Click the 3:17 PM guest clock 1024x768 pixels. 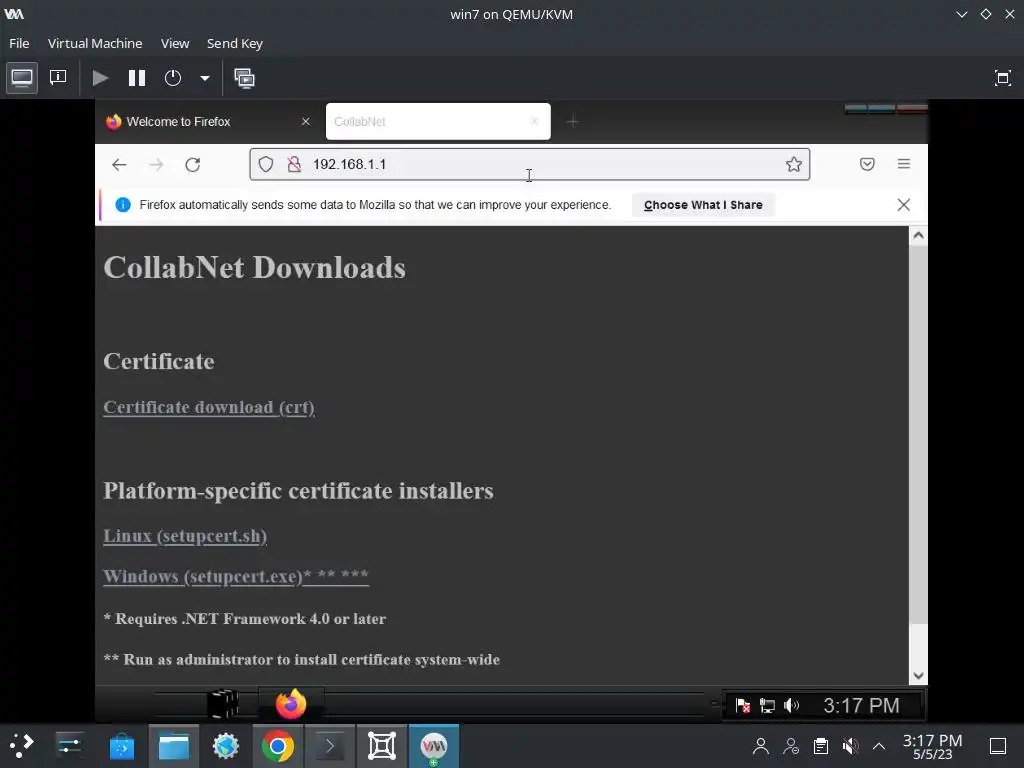click(x=861, y=705)
